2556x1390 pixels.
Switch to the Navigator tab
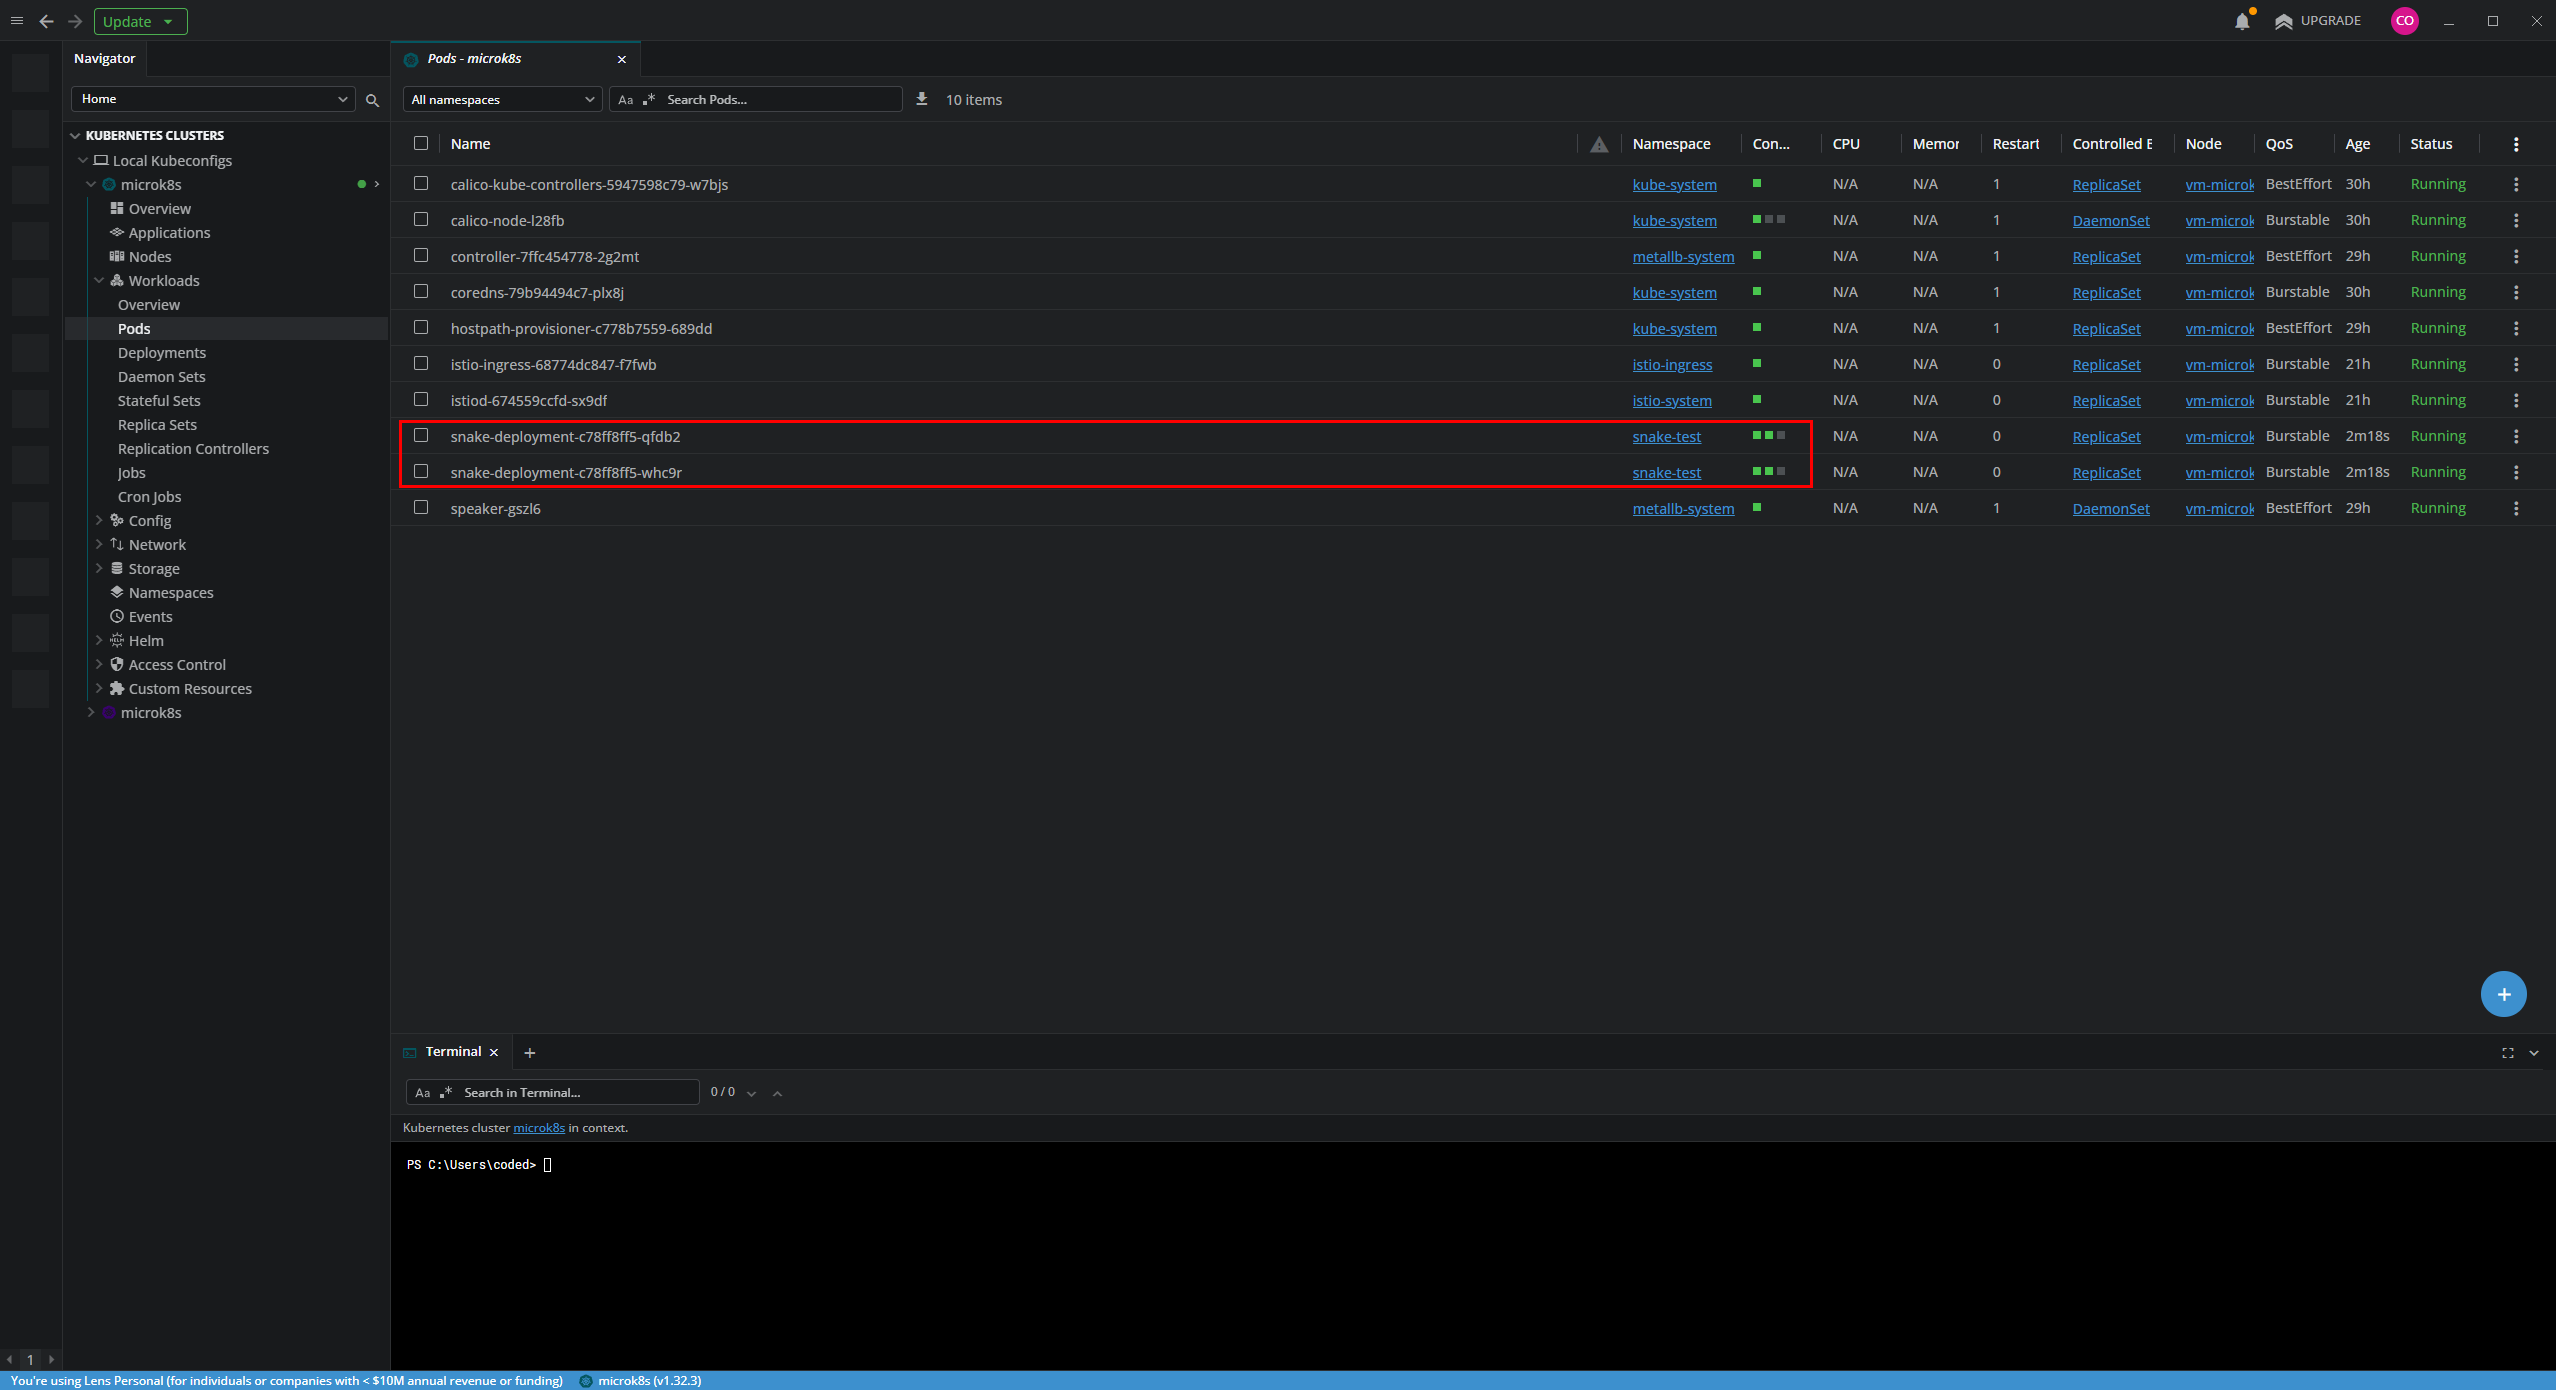click(104, 59)
